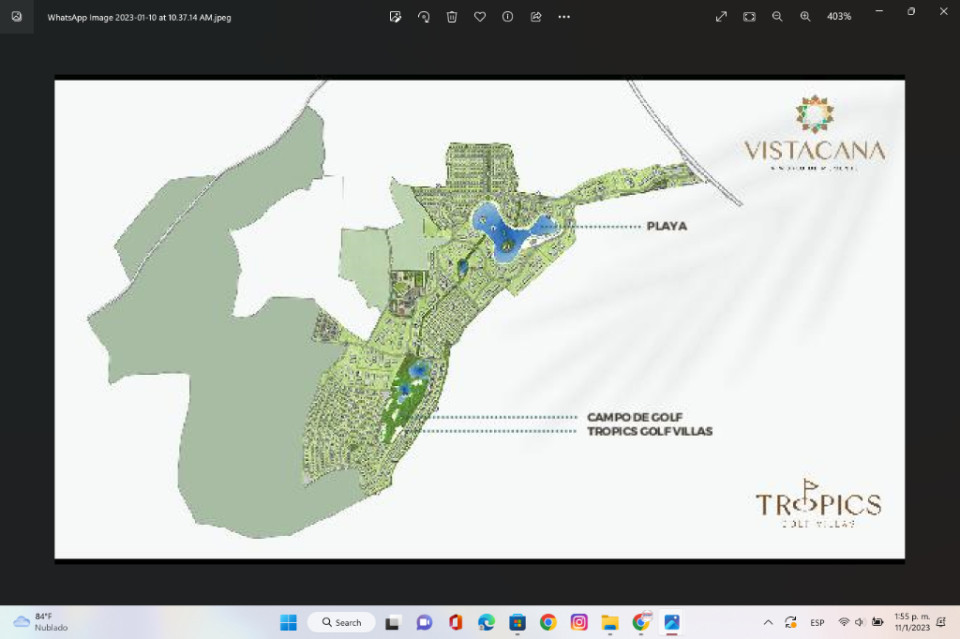Expand the hidden system tray icons chevron
Screen dimensions: 960x639
coord(768,622)
